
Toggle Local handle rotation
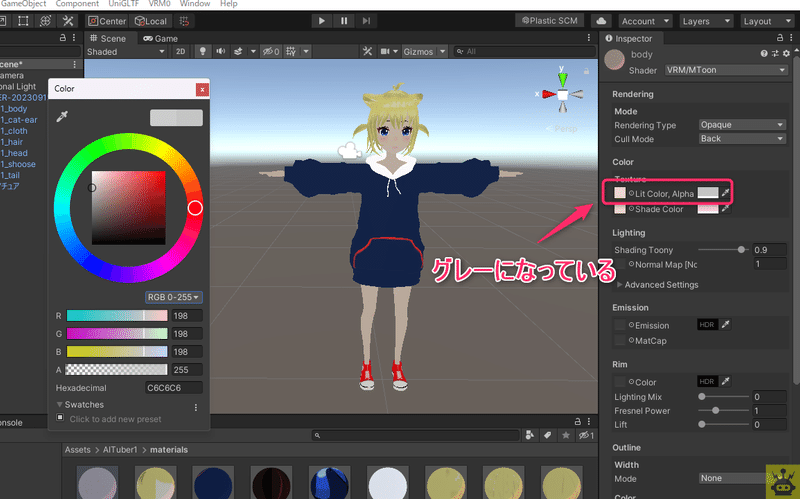[151, 21]
